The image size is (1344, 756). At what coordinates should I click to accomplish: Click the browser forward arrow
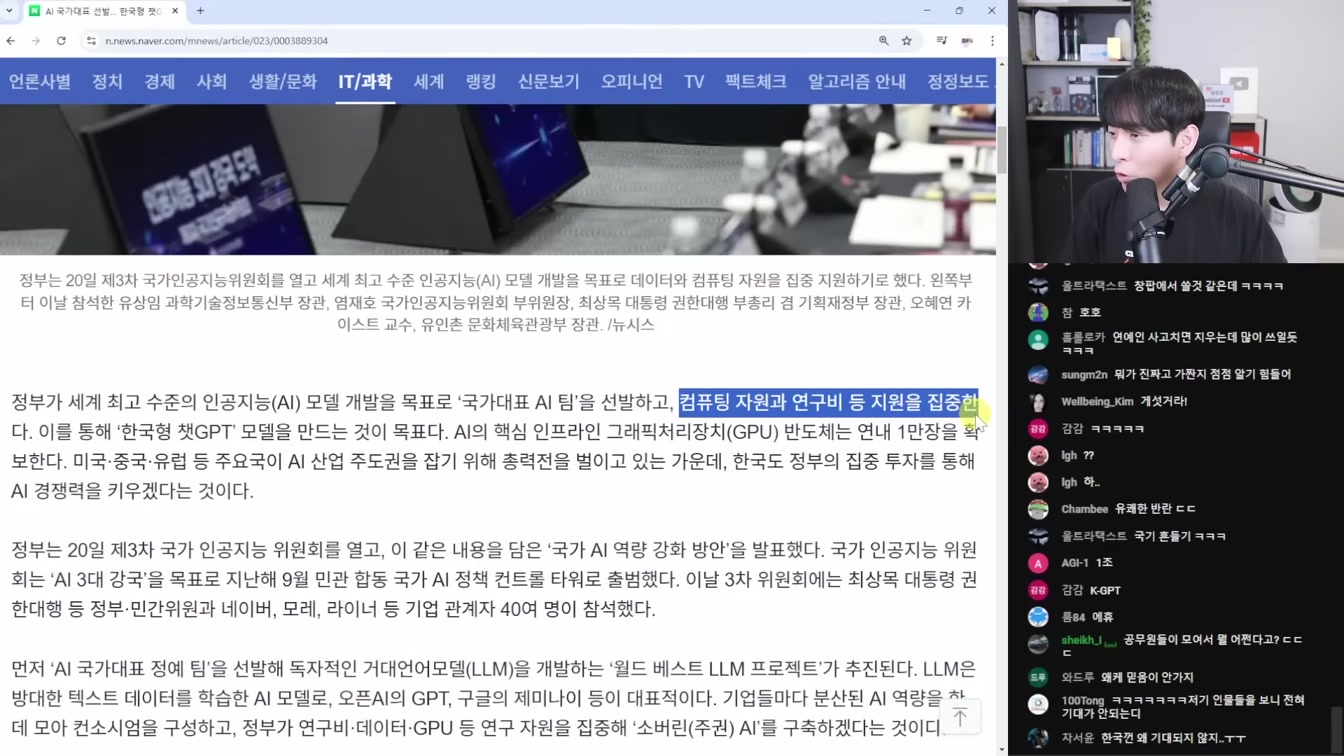point(35,41)
